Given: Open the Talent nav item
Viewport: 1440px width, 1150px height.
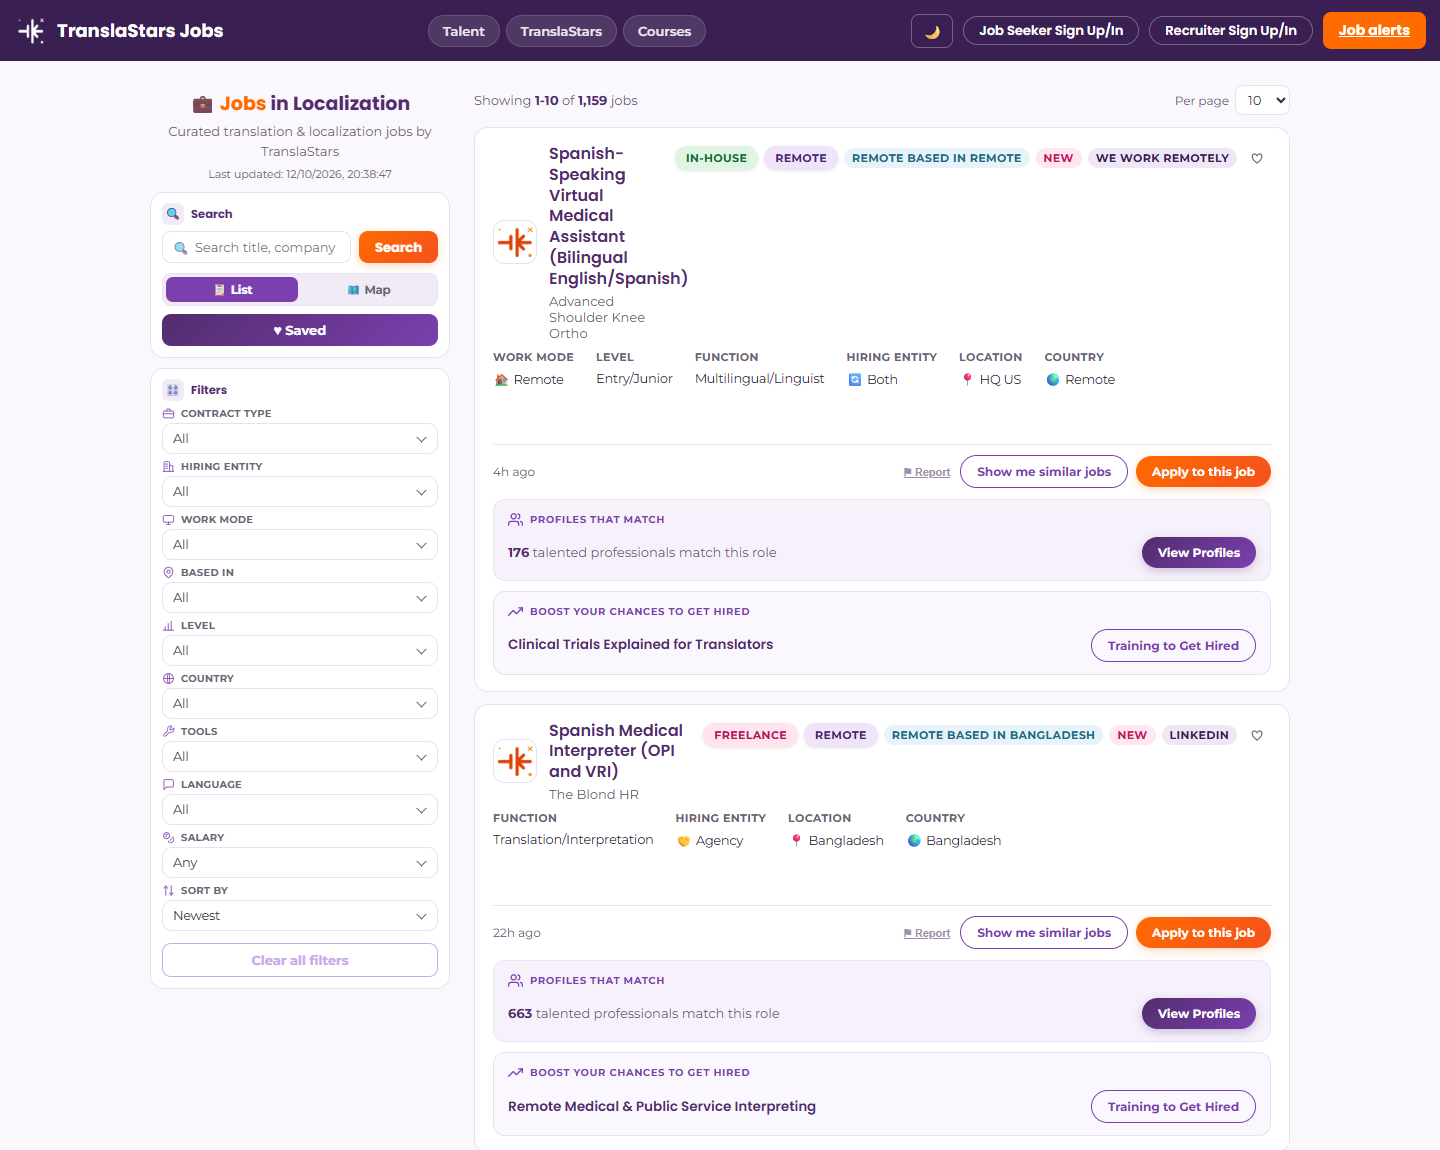Looking at the screenshot, I should (463, 31).
